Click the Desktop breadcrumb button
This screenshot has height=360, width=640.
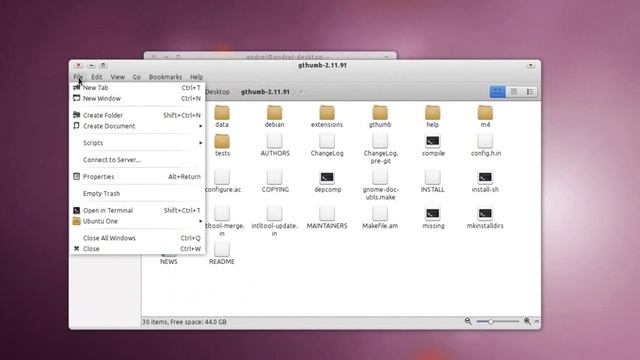pos(218,92)
